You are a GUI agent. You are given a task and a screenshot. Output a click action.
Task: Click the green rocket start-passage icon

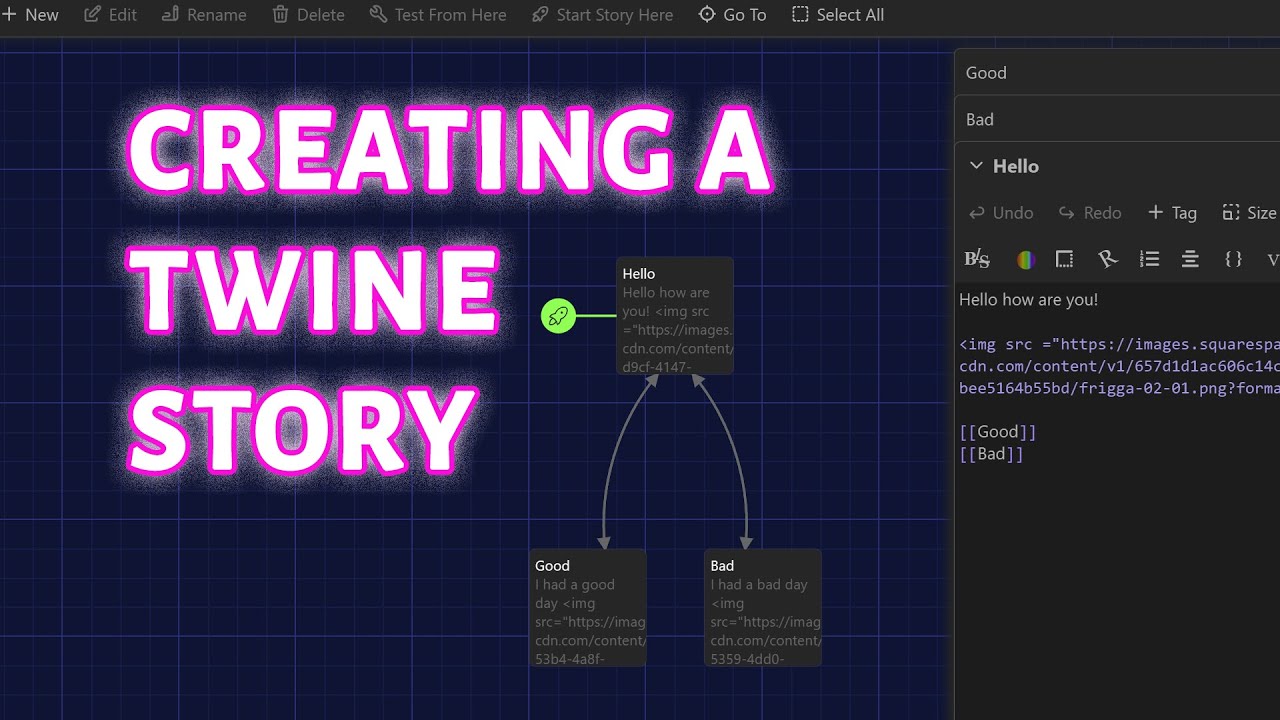[558, 316]
